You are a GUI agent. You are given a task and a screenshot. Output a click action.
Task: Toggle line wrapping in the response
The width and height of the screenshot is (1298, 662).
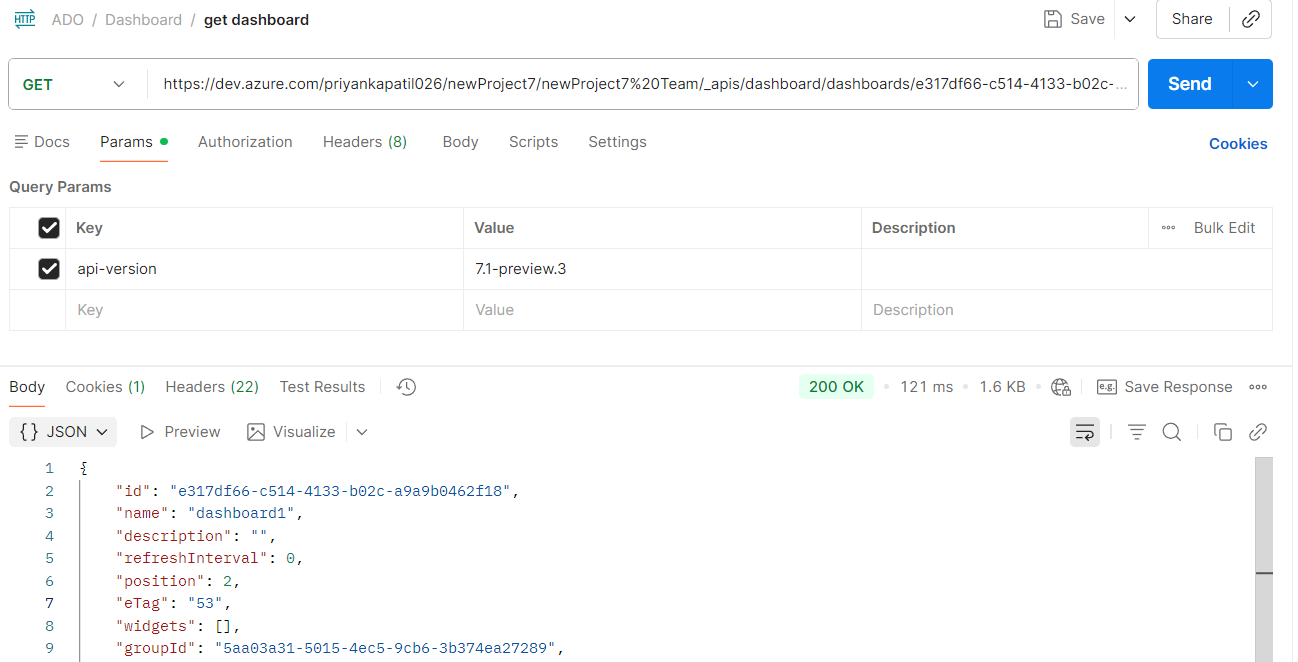[1085, 431]
